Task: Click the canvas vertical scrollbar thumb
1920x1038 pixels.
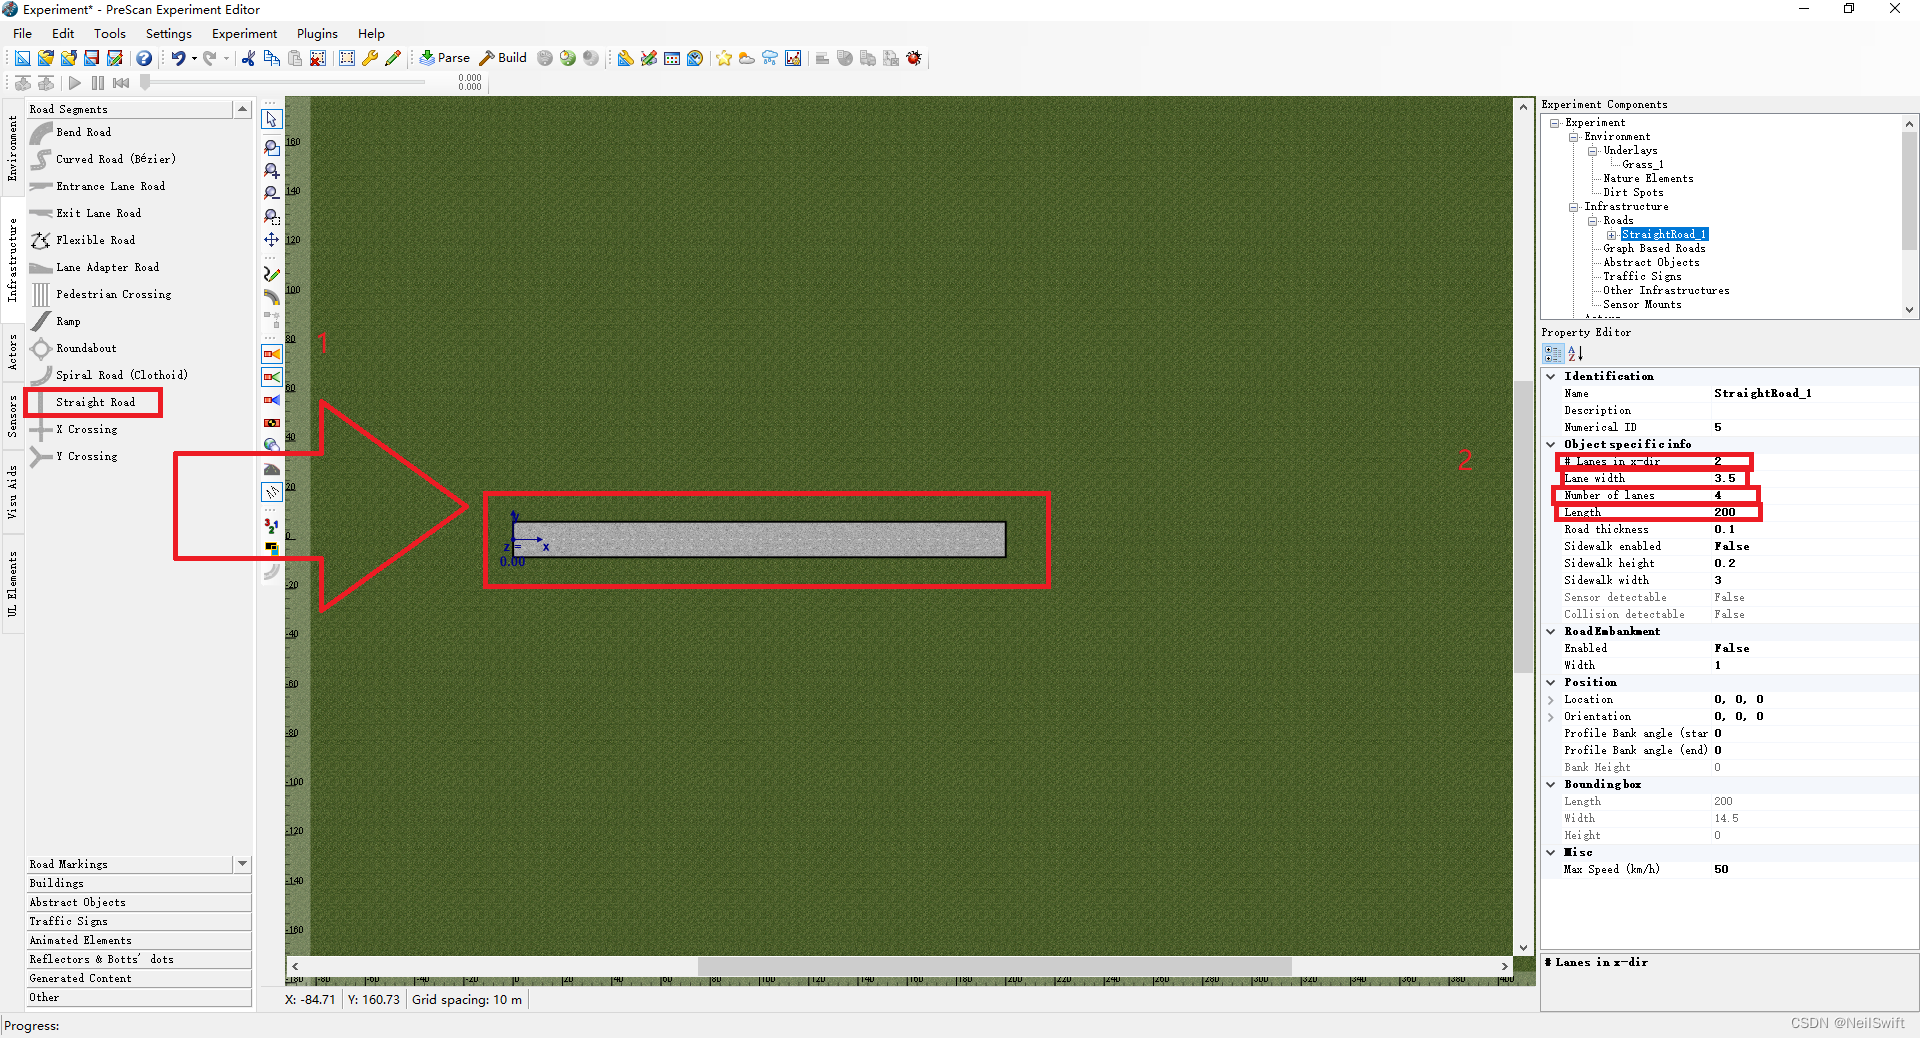Action: point(1523,526)
